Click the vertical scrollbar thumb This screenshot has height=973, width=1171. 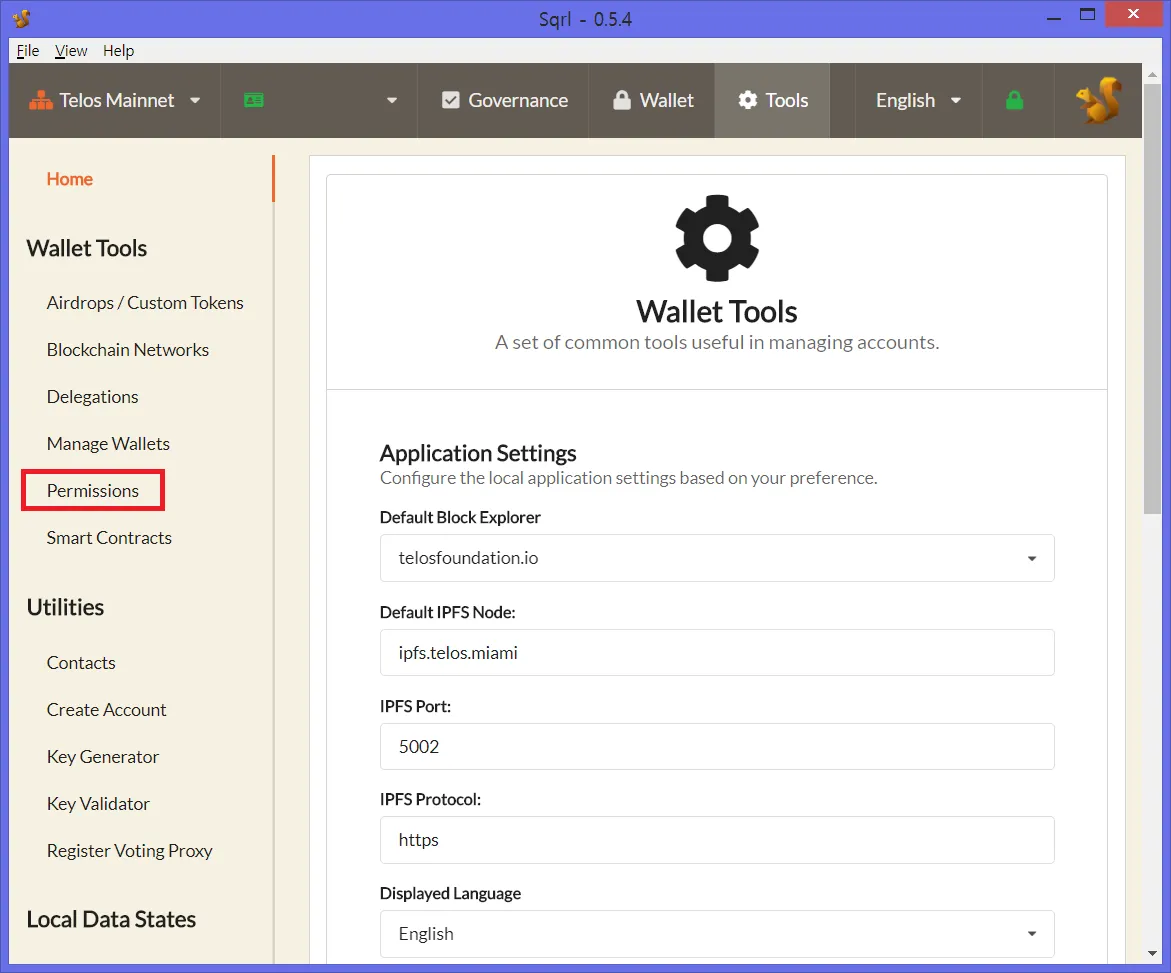point(1152,297)
